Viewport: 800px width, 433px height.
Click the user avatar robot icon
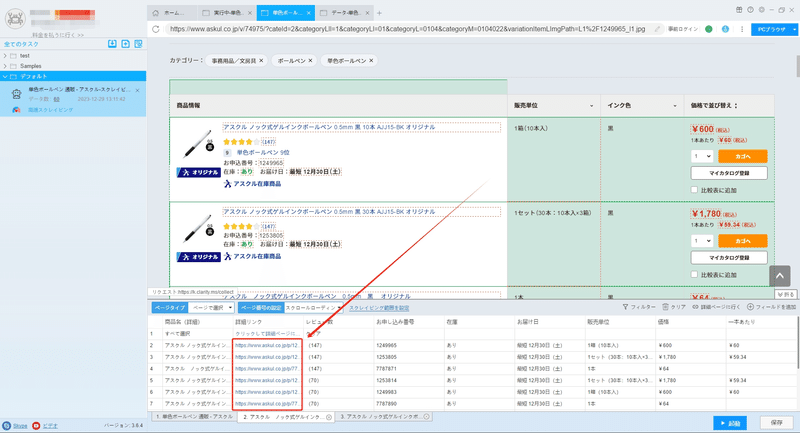pyautogui.click(x=15, y=19)
